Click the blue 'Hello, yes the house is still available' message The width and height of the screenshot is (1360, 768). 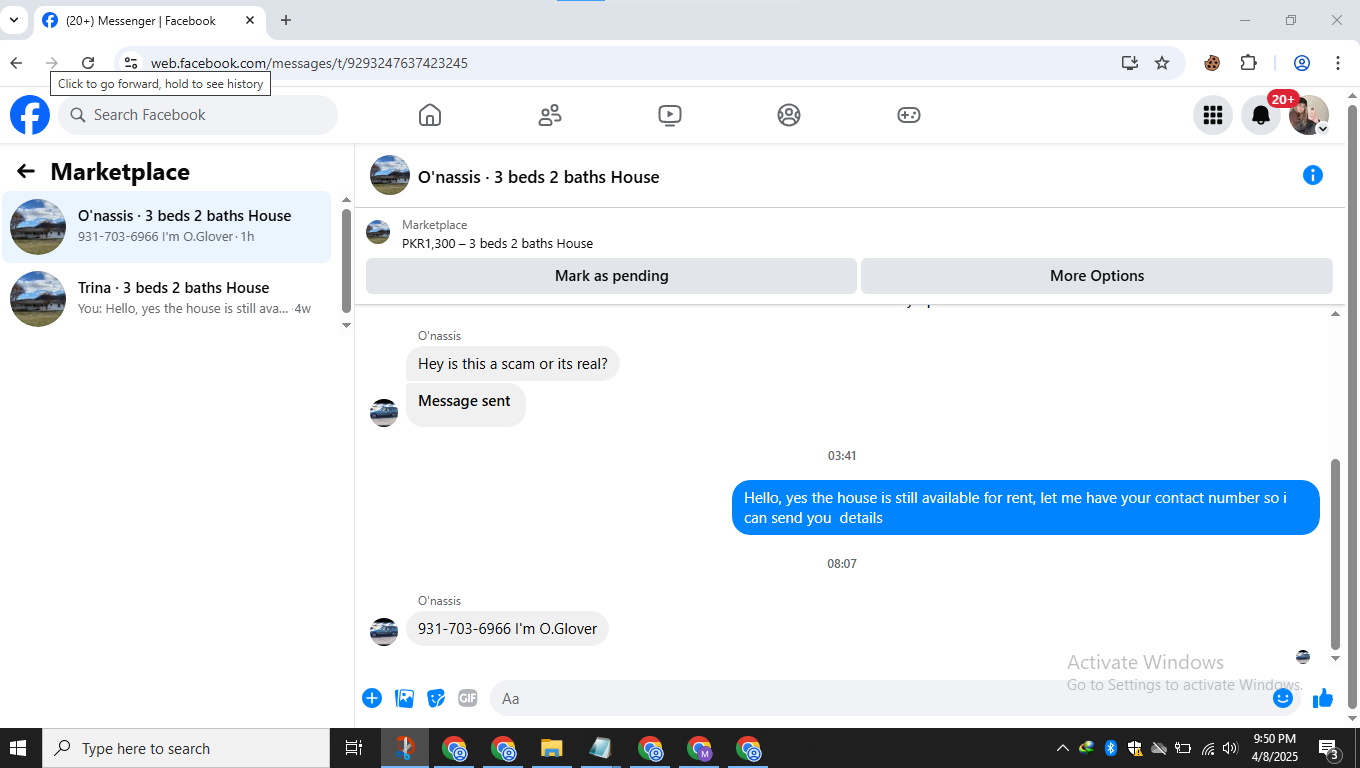pos(1026,507)
